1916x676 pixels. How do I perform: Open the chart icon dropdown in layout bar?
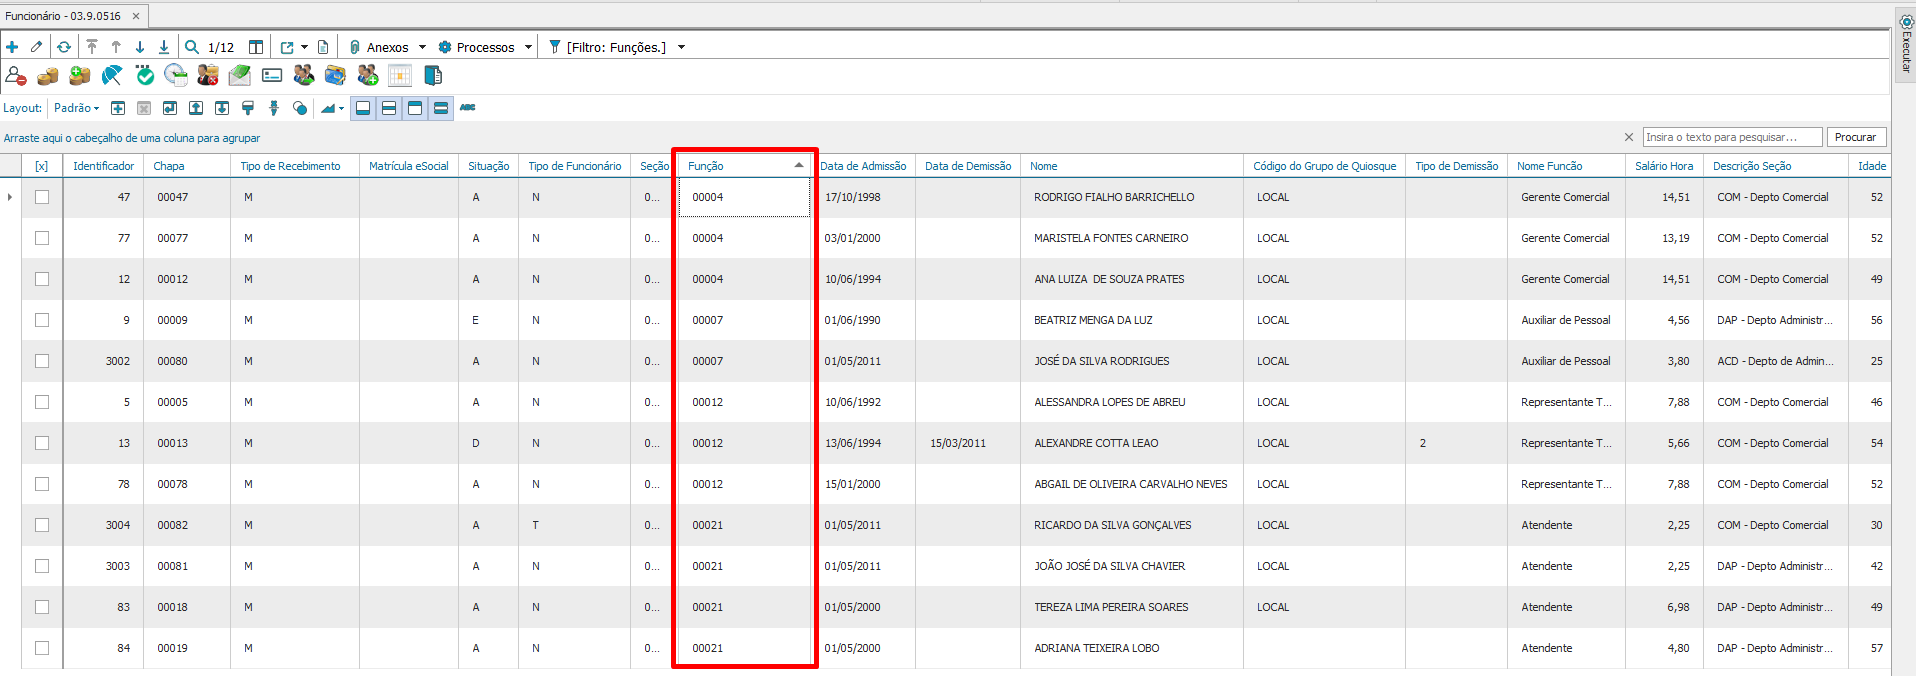[x=341, y=108]
